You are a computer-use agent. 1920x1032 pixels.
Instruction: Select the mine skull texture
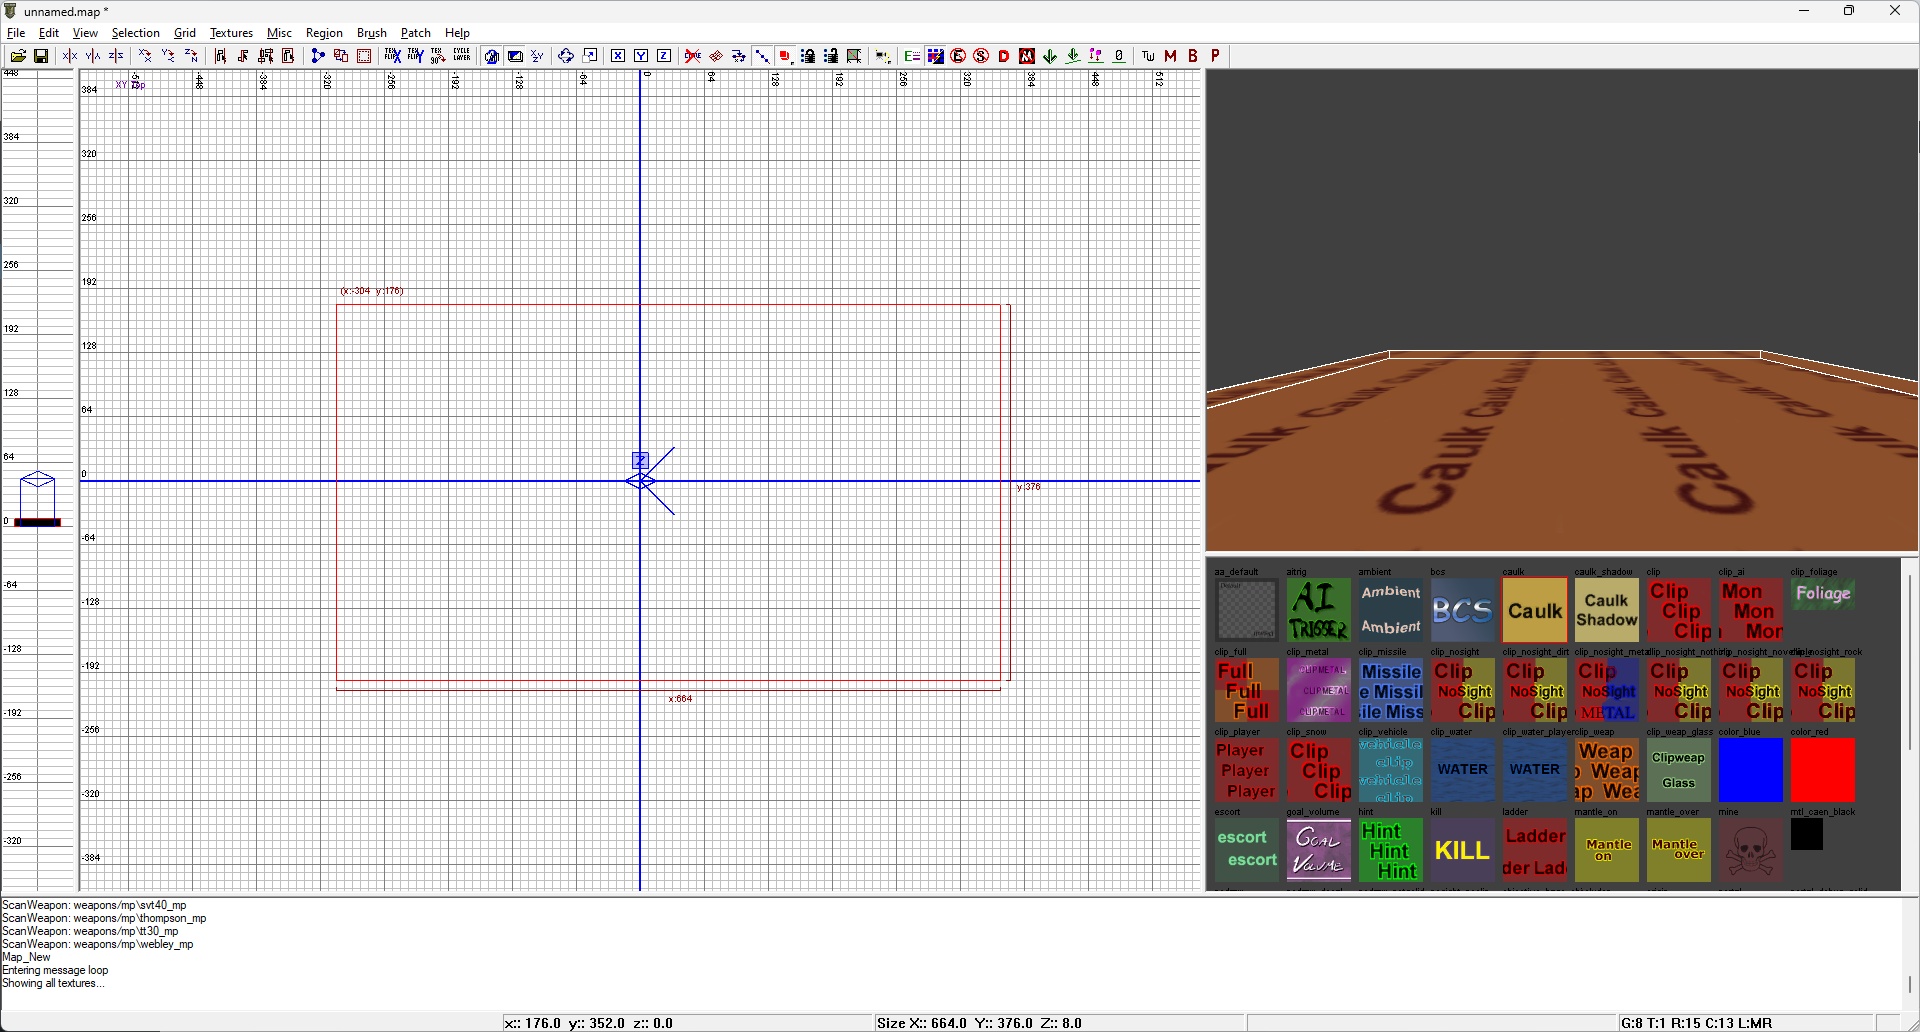[x=1751, y=850]
